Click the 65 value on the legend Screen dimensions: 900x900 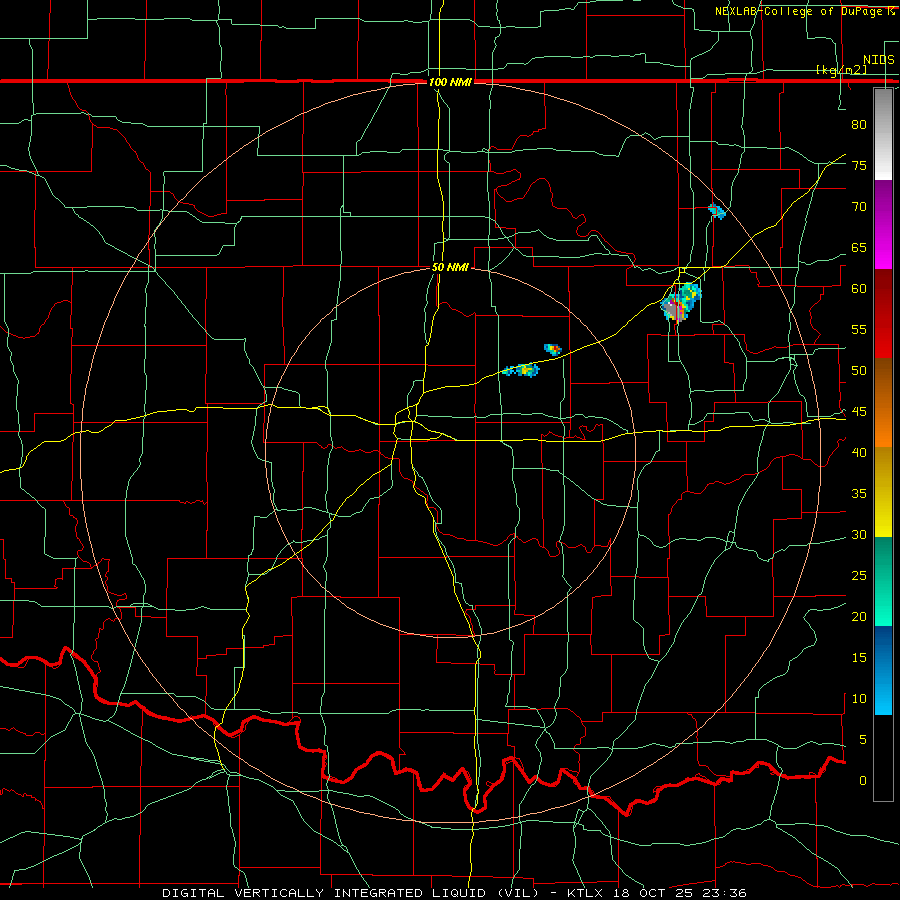click(x=859, y=247)
